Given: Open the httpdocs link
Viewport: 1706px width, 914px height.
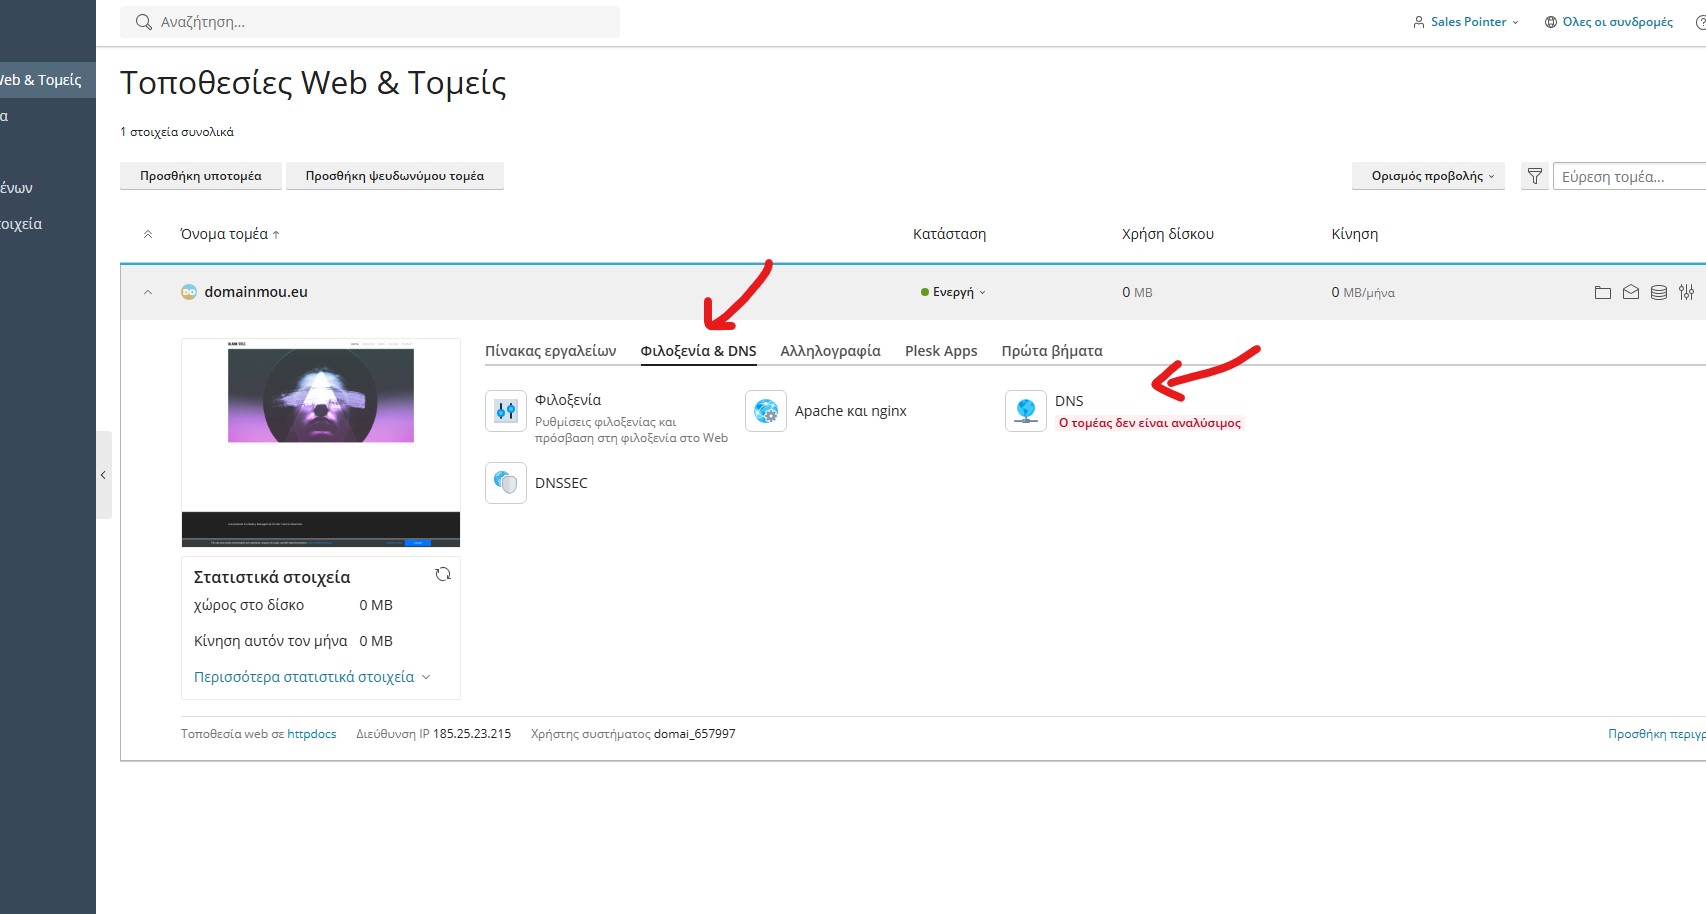Looking at the screenshot, I should 312,734.
